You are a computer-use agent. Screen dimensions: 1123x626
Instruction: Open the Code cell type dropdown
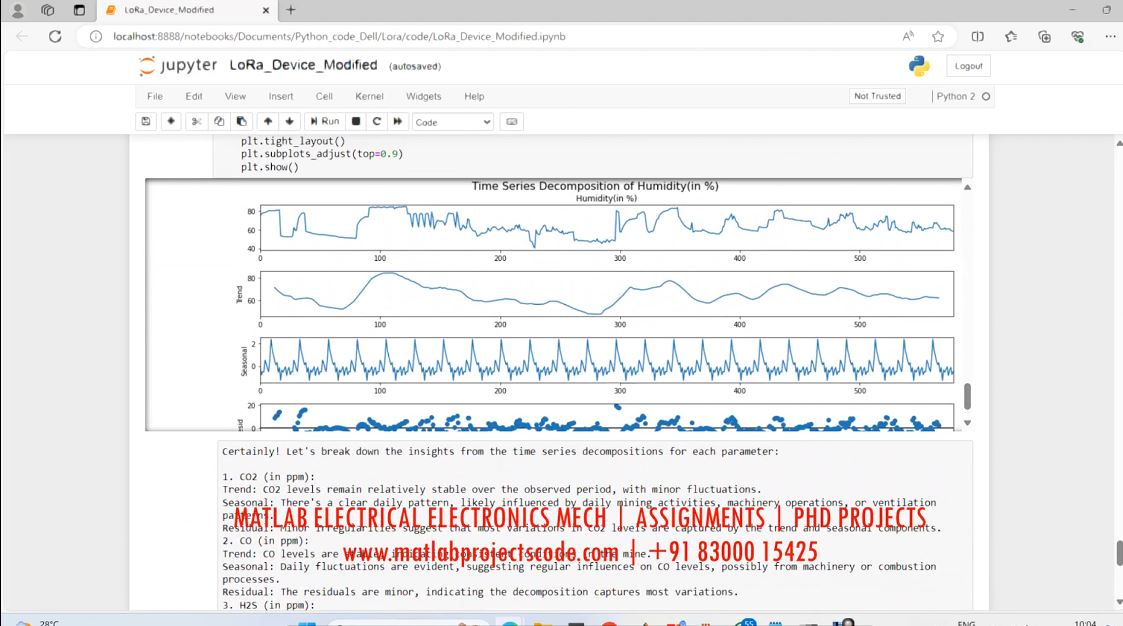click(453, 121)
